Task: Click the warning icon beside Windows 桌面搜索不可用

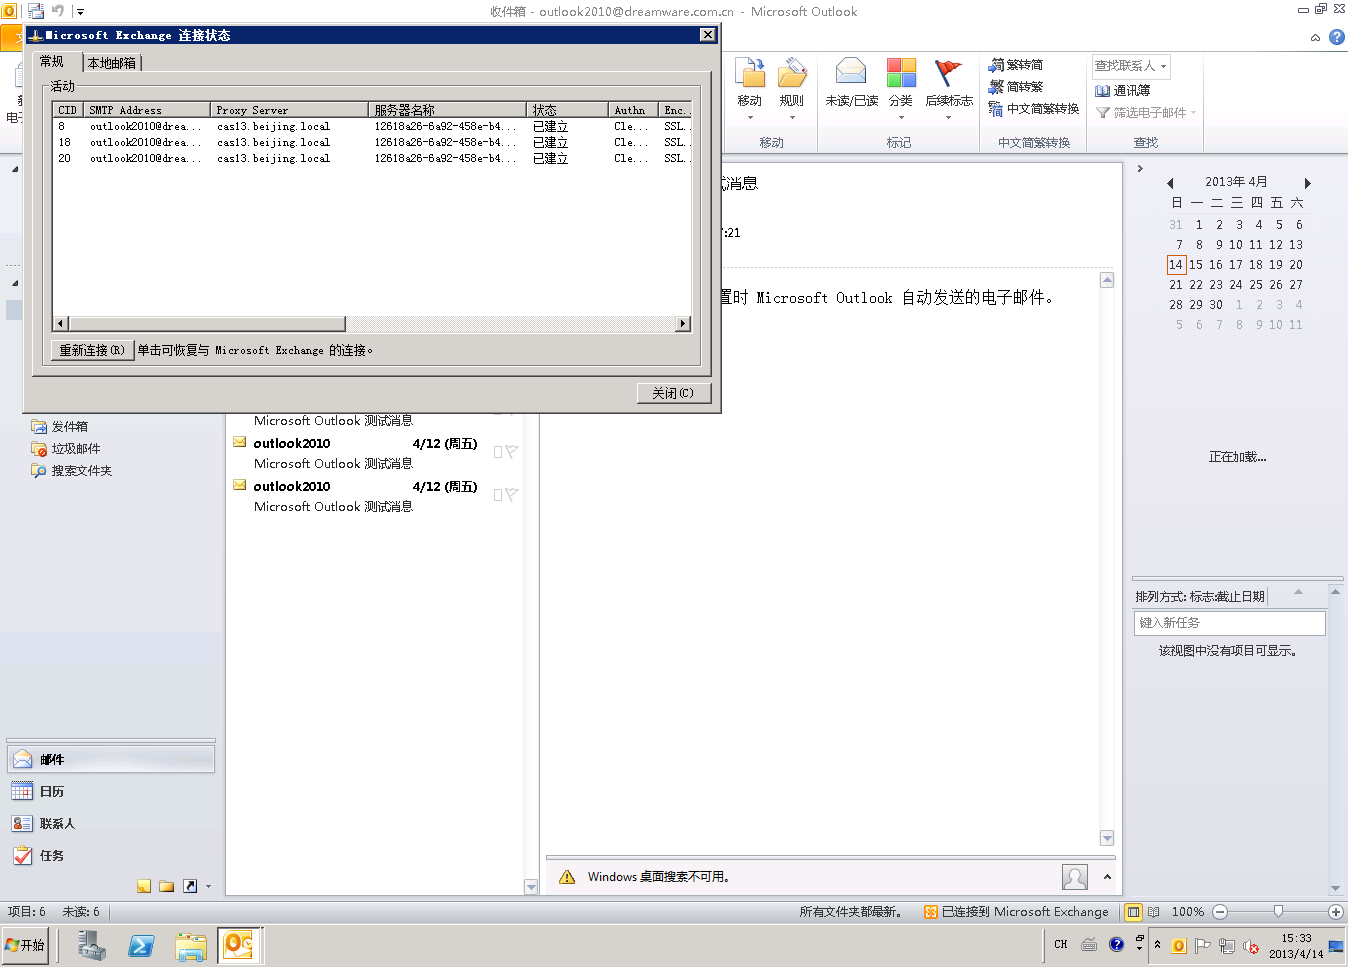Action: (x=567, y=877)
